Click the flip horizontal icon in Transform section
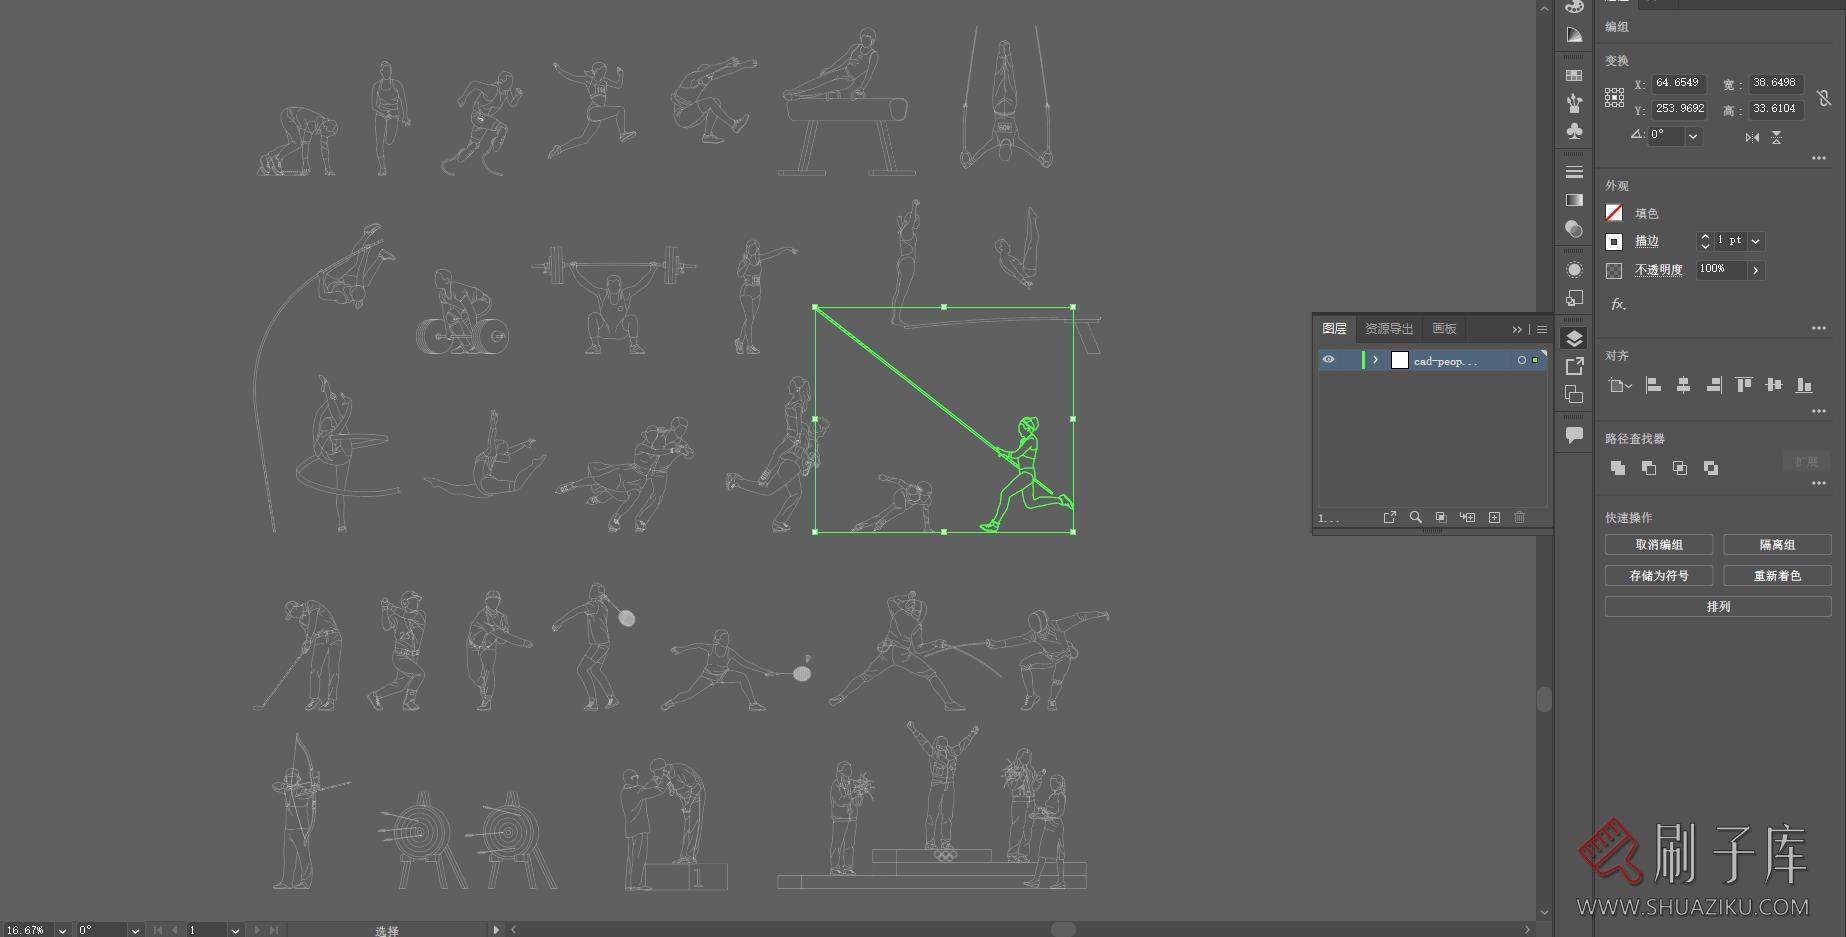 coord(1753,138)
